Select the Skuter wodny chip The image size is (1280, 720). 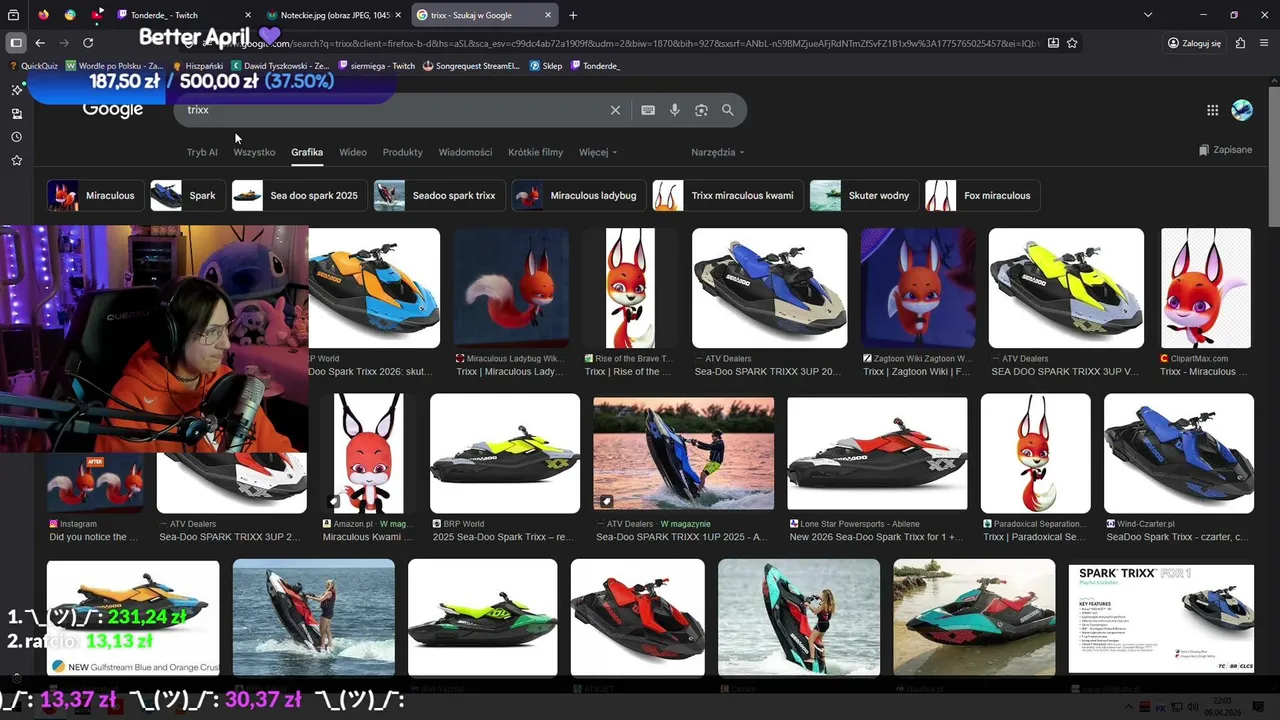pos(864,195)
